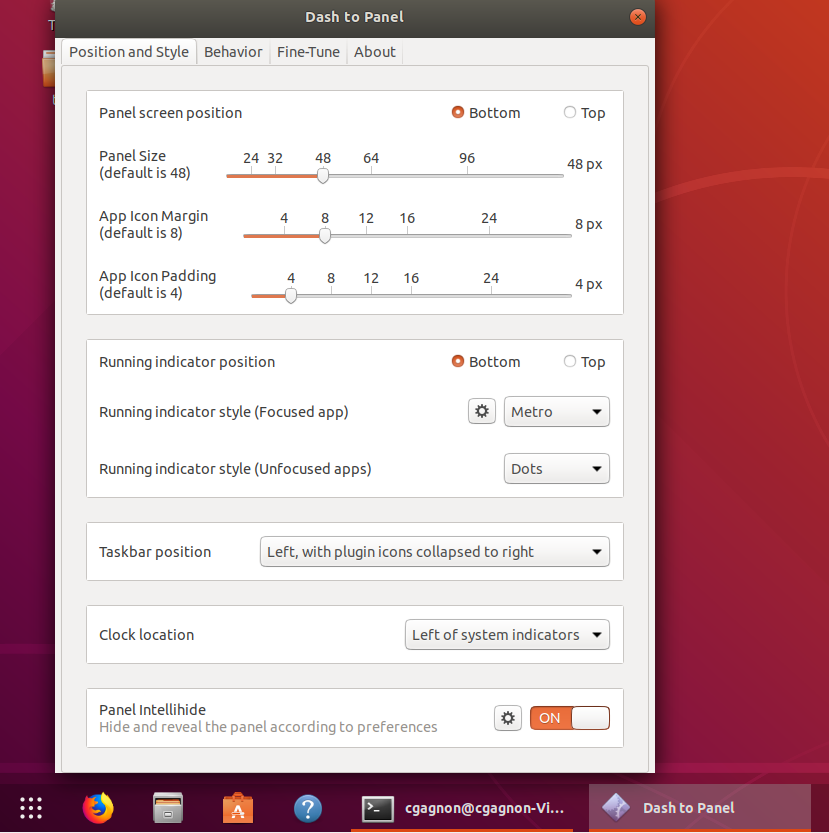
Task: Click the Dash to Panel window title
Action: [354, 17]
